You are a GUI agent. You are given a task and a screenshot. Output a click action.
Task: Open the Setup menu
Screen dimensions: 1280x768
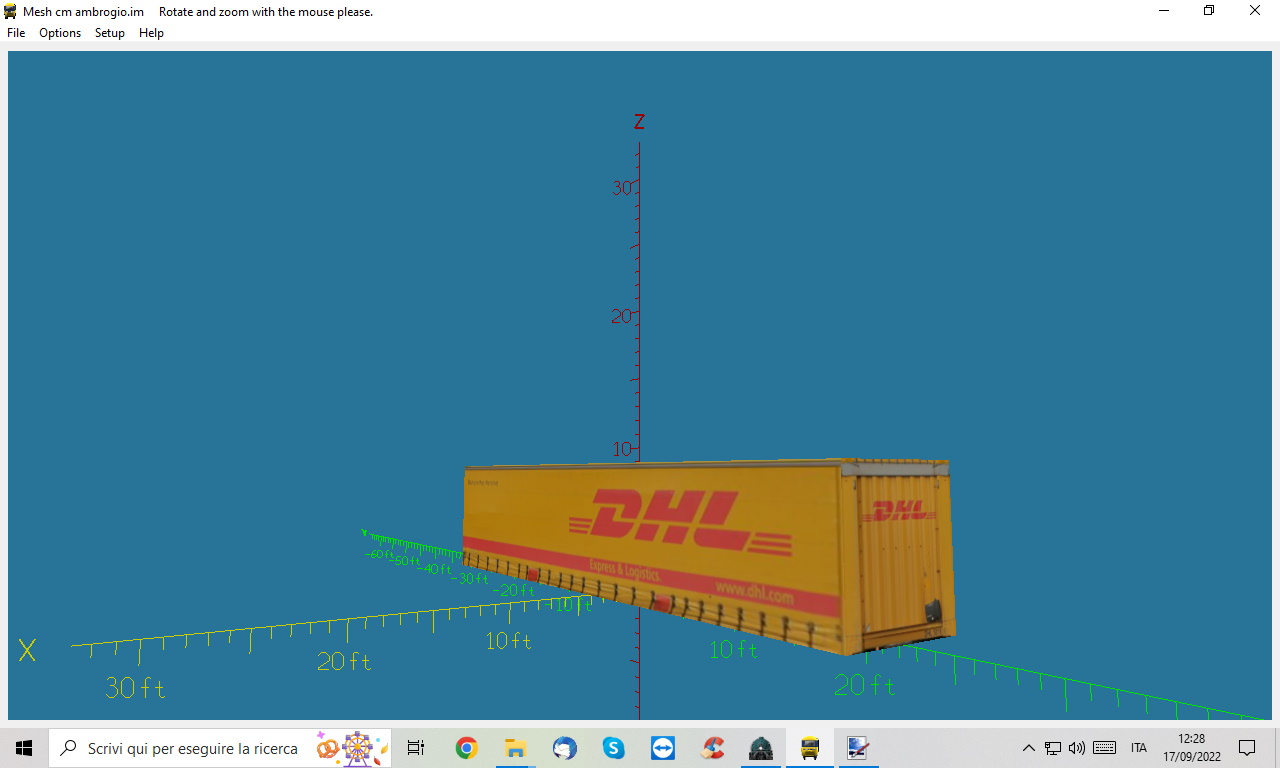tap(110, 33)
